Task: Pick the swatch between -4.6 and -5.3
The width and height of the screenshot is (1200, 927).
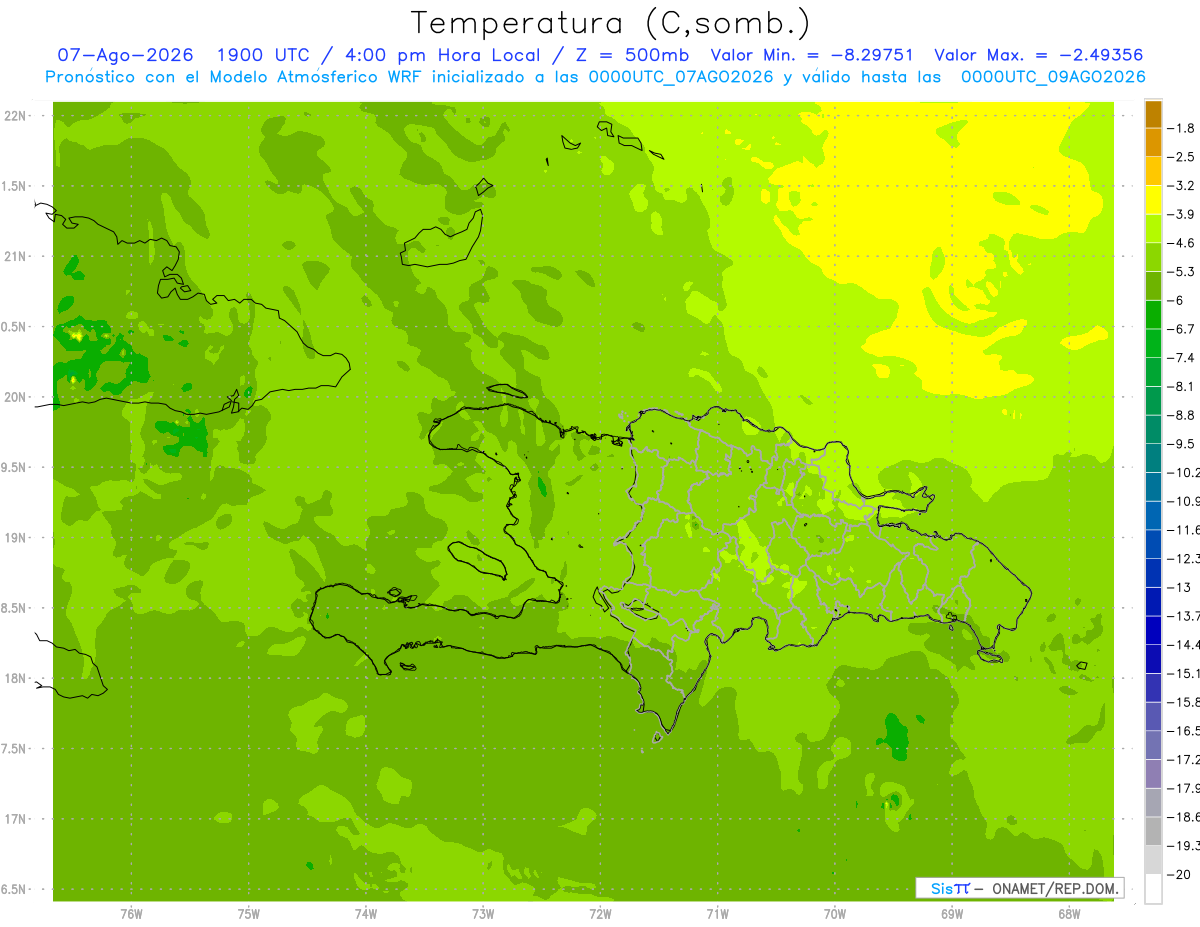Action: click(x=1153, y=257)
